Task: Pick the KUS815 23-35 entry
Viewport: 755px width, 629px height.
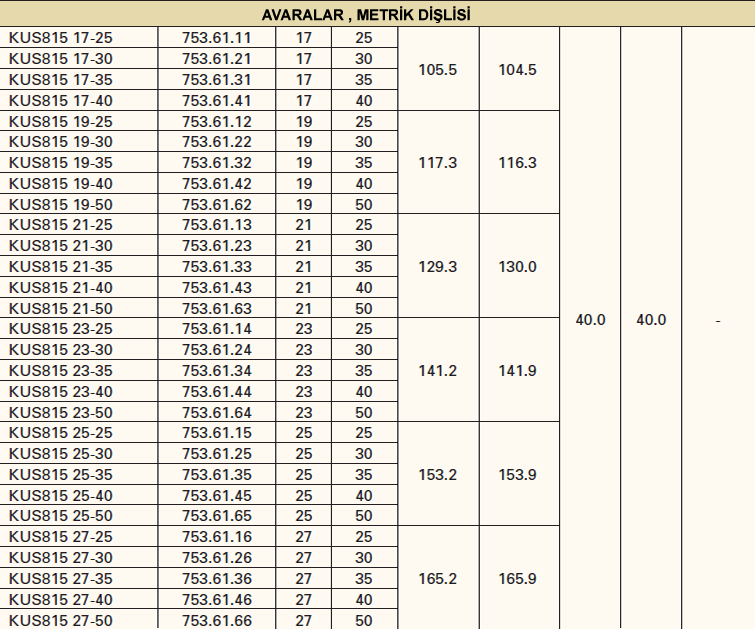Action: coord(61,371)
